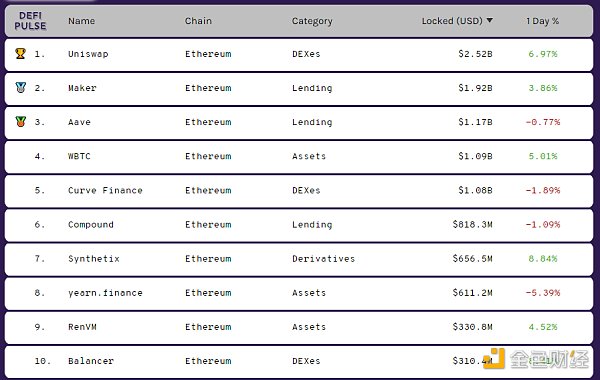The image size is (600, 380).
Task: Select the RenVM row
Action: click(x=299, y=327)
